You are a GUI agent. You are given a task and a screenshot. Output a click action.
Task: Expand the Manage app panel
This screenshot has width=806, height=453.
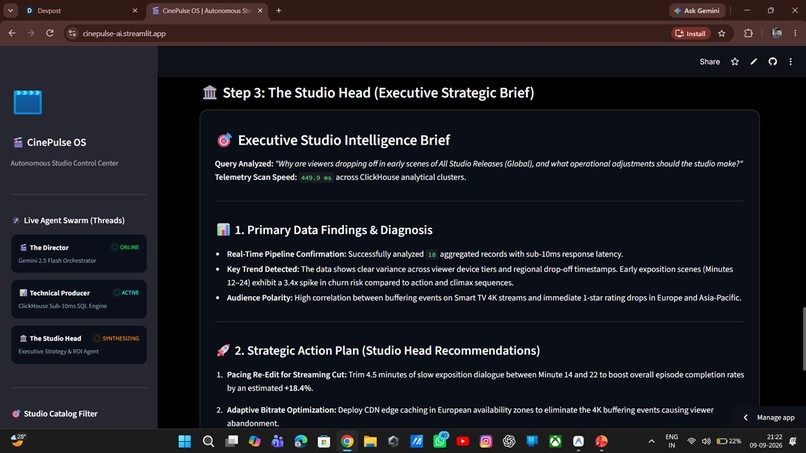click(770, 418)
